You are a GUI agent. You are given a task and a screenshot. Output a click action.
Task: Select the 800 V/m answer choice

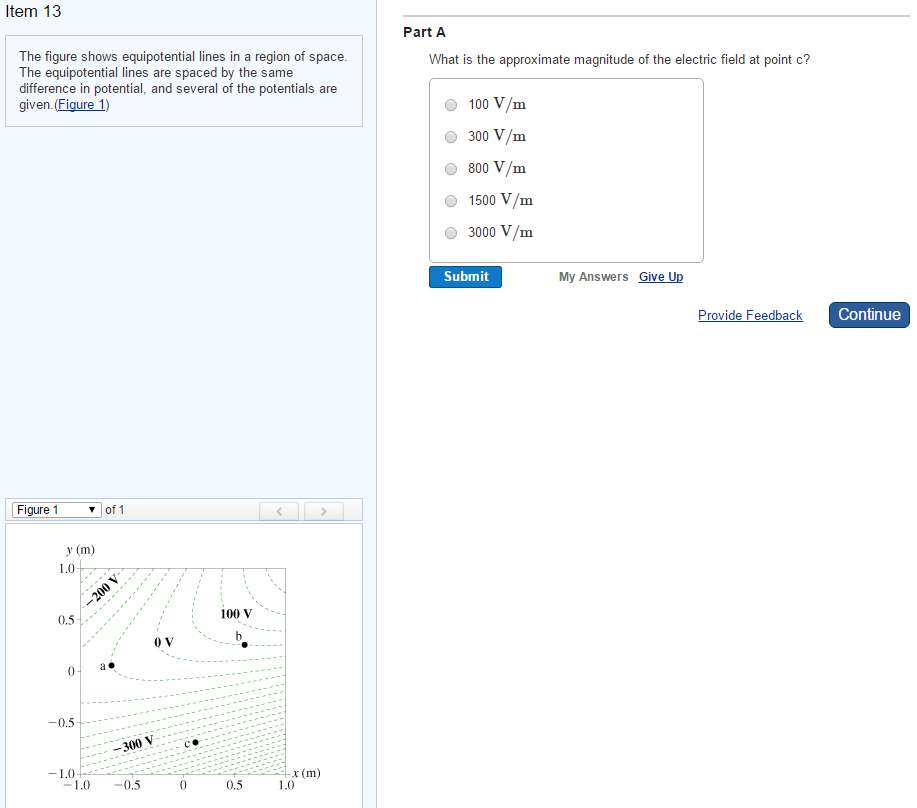[x=451, y=169]
